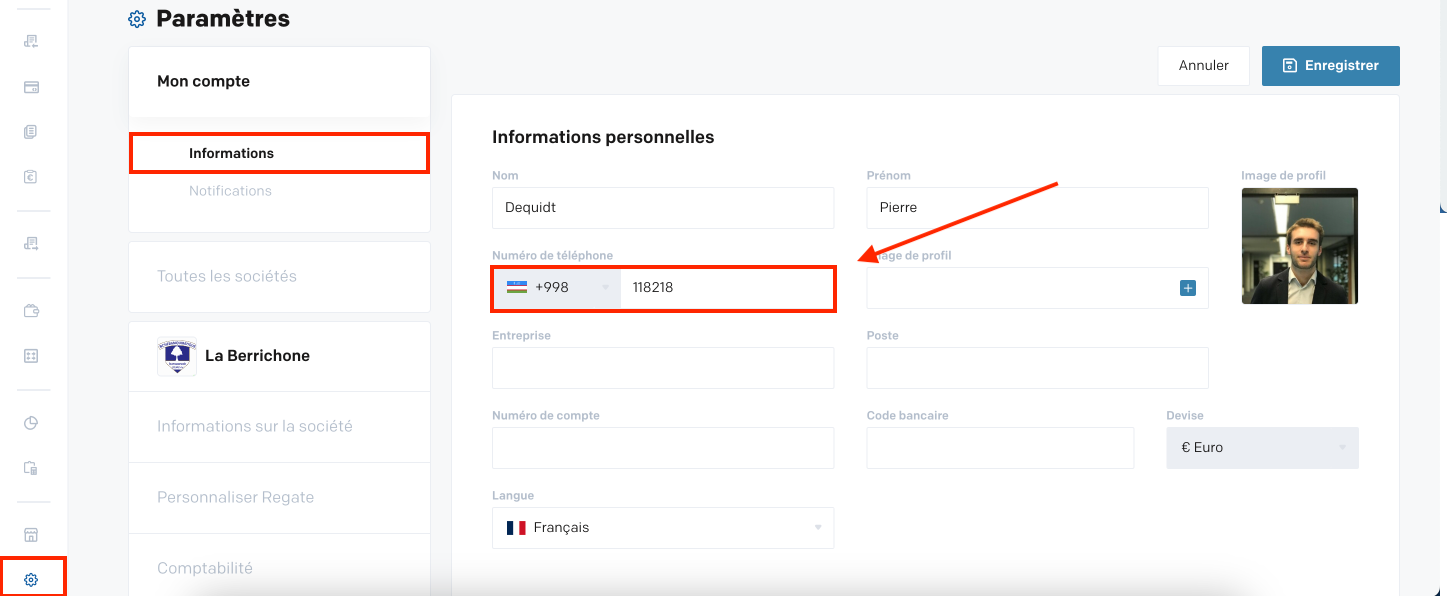Open Toutes les sociétés section
This screenshot has width=1447, height=596.
[279, 277]
